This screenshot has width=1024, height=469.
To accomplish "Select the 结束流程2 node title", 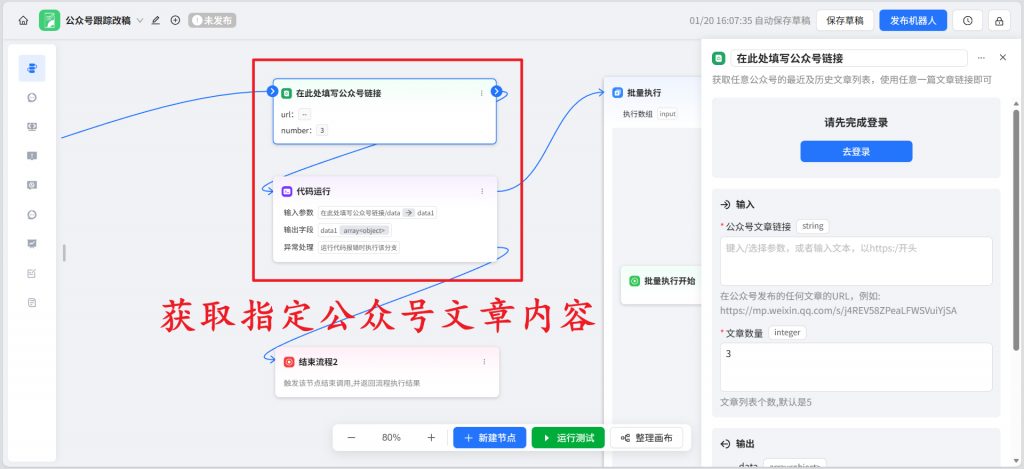I will click(318, 362).
